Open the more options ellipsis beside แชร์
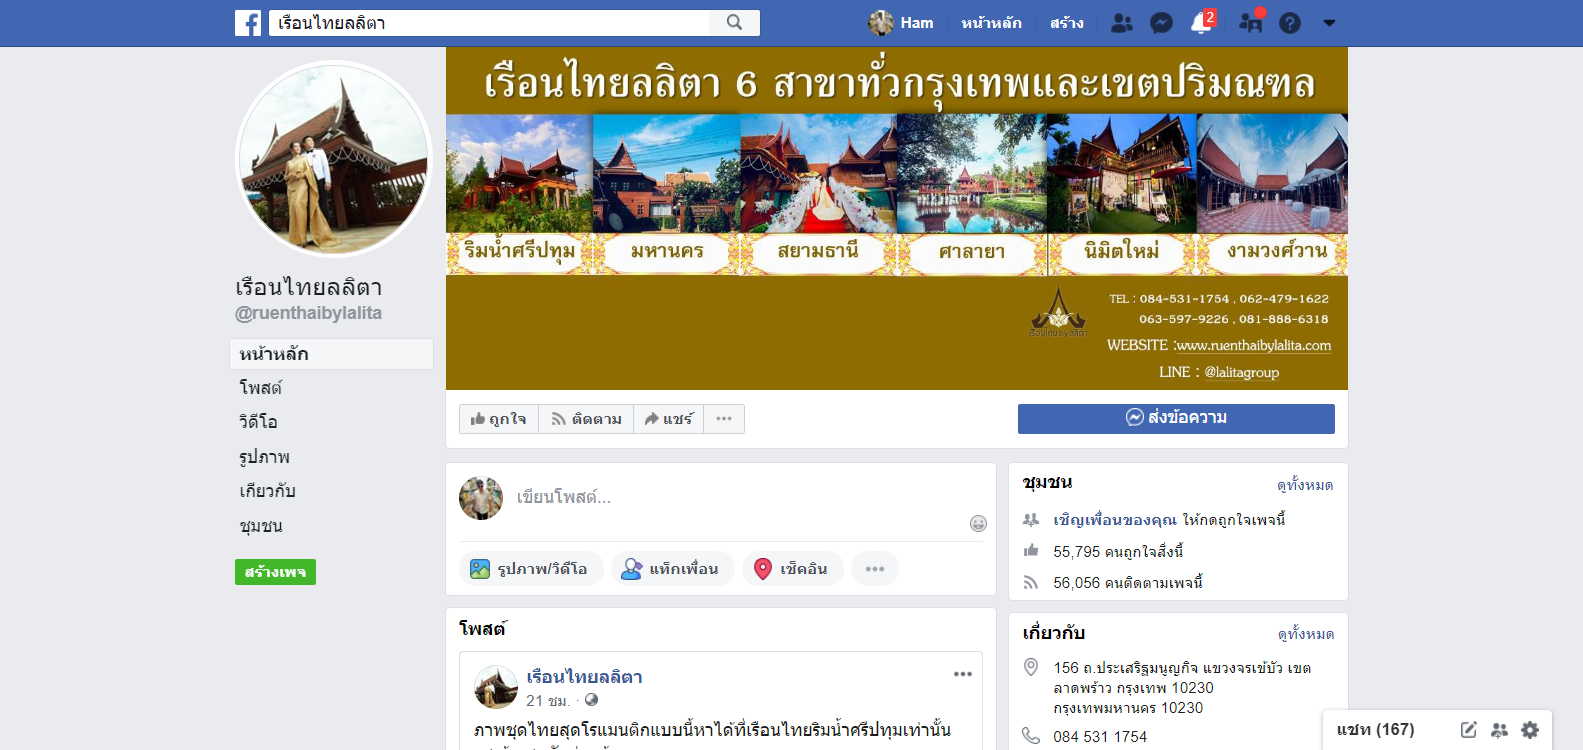The image size is (1583, 750). pos(724,419)
